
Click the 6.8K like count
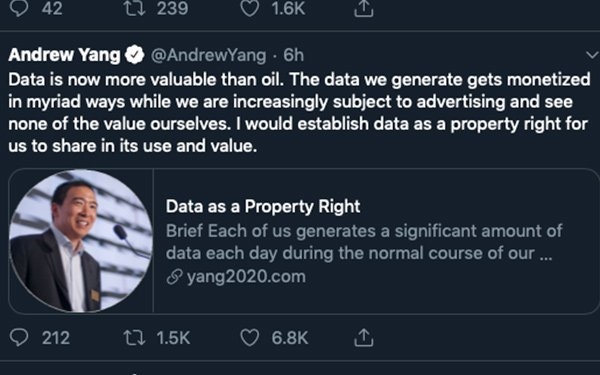coord(290,338)
